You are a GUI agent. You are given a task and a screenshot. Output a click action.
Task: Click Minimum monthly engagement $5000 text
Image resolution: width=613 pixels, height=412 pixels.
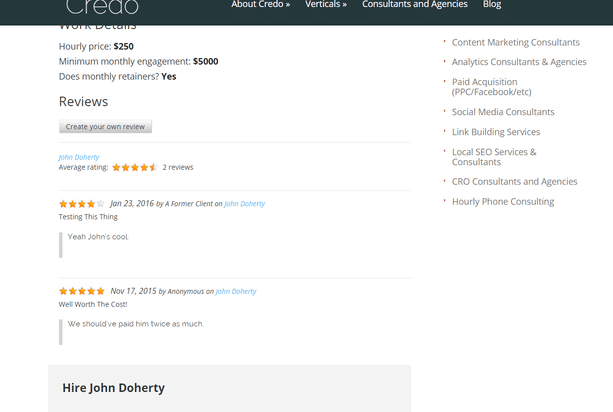click(x=138, y=61)
